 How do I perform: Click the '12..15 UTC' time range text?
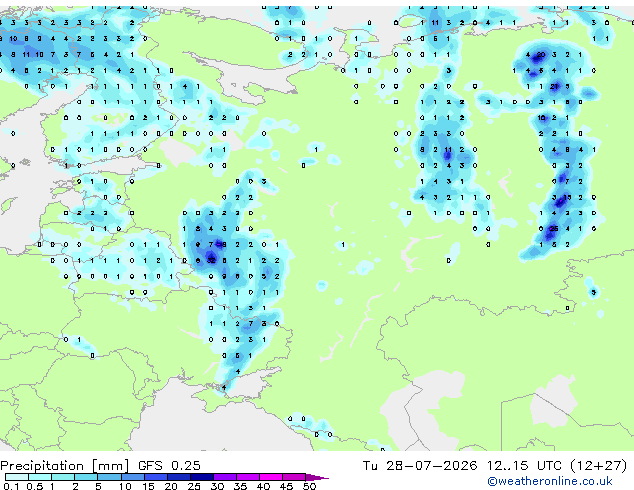point(524,466)
